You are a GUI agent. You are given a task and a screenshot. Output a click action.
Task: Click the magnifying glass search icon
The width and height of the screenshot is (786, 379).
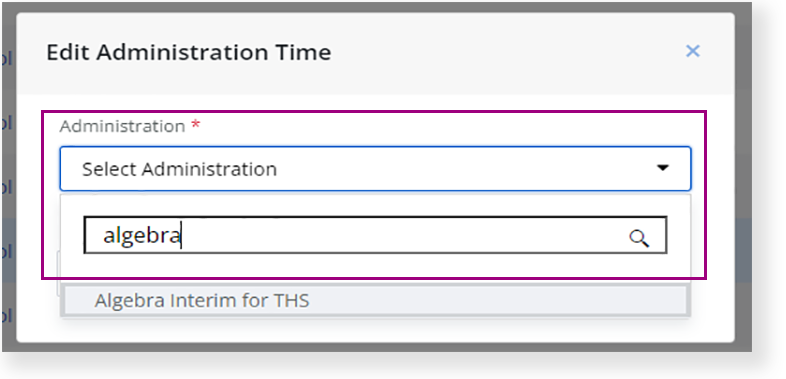(639, 239)
